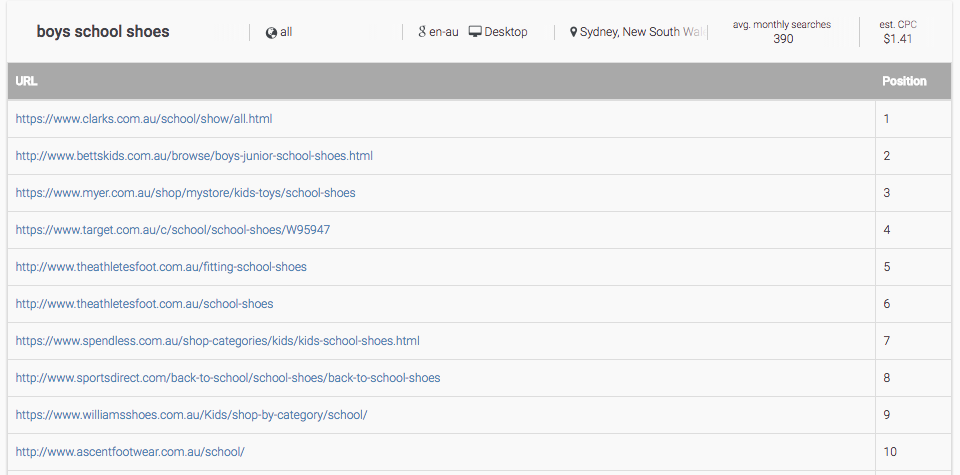Click position cell 9 for williamsshoes

(913, 414)
